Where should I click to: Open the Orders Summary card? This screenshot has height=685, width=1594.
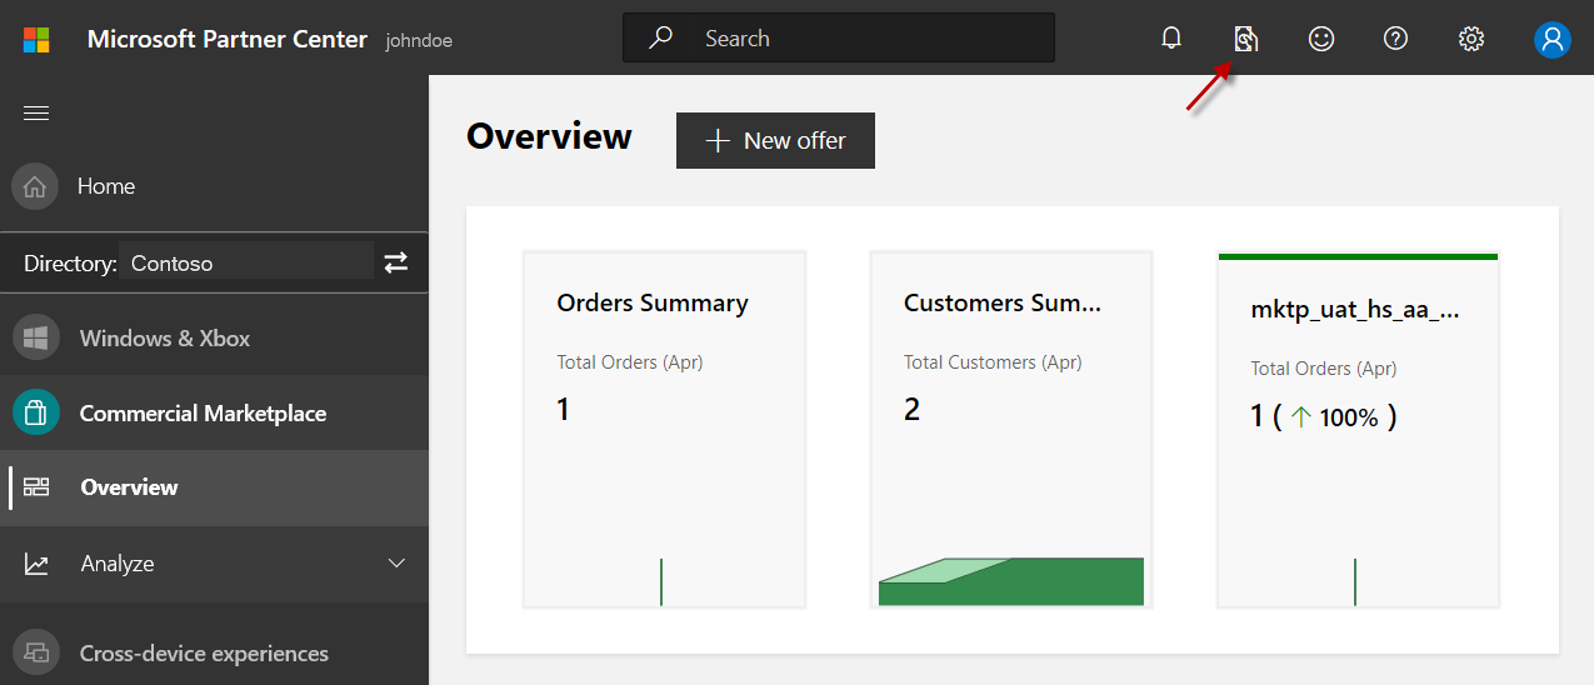click(x=664, y=430)
